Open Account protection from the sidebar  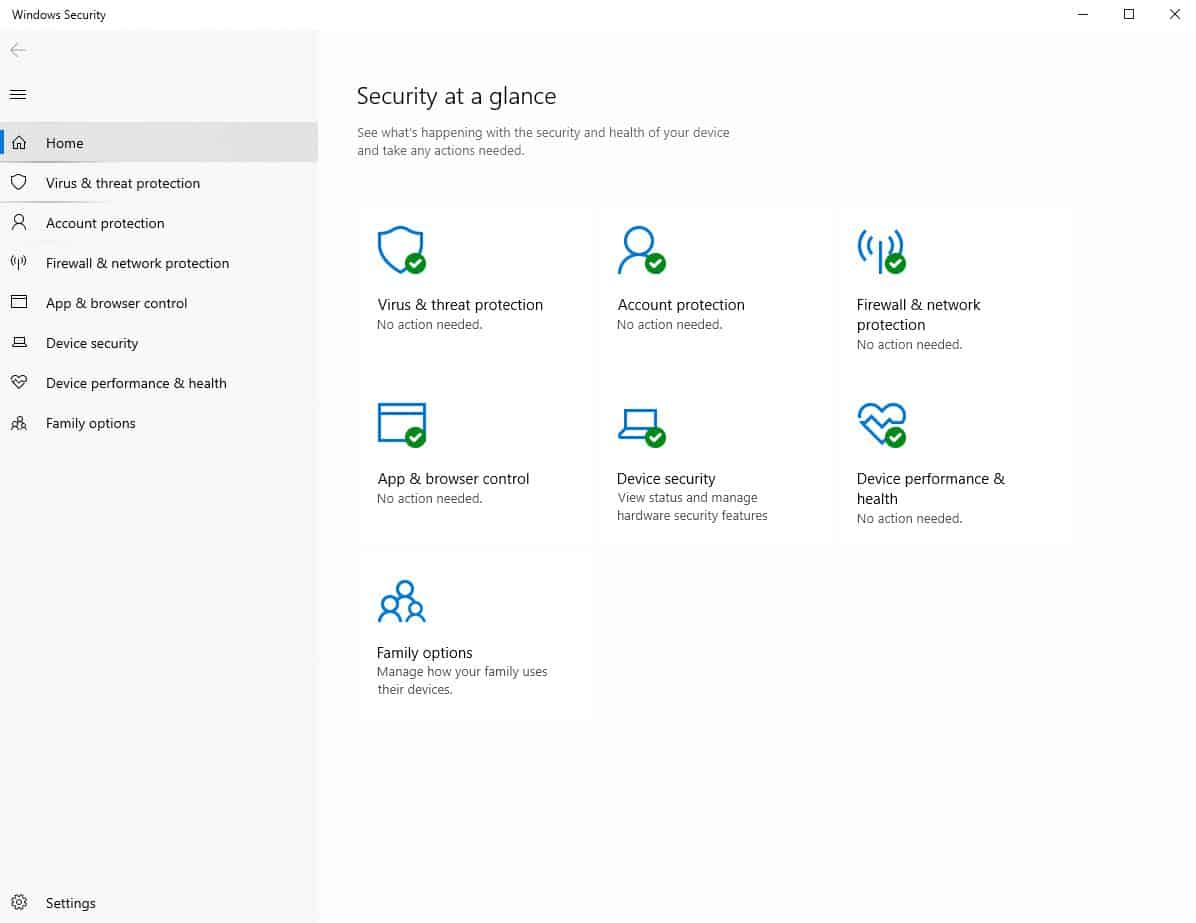[159, 223]
